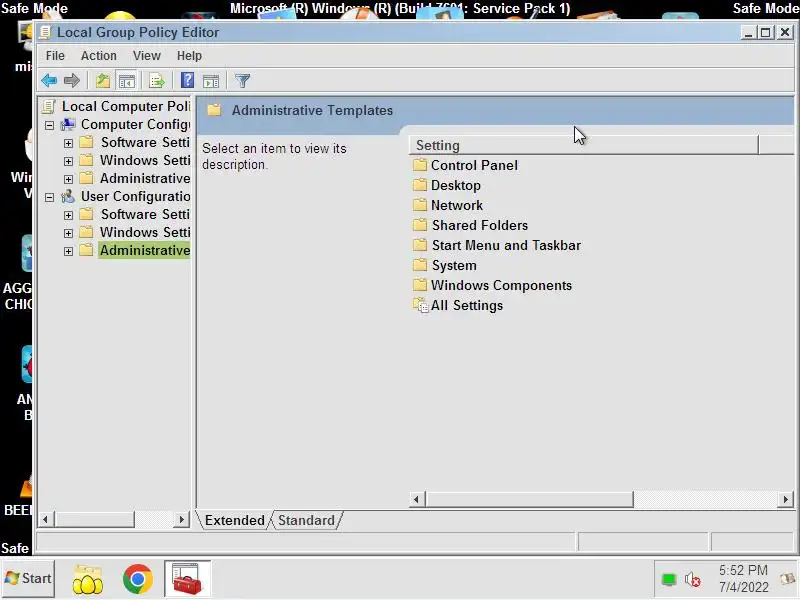Viewport: 800px width, 600px height.
Task: Collapse the User Configuration node
Action: (49, 197)
